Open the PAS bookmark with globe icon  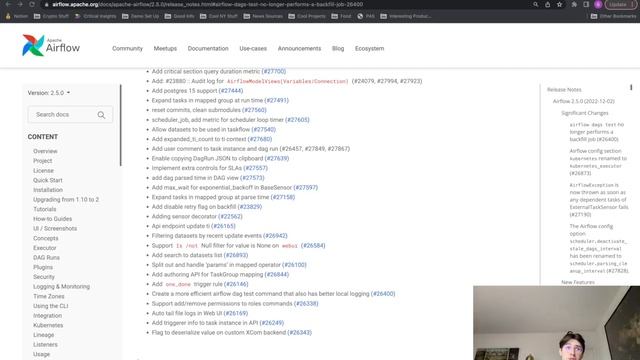[366, 16]
